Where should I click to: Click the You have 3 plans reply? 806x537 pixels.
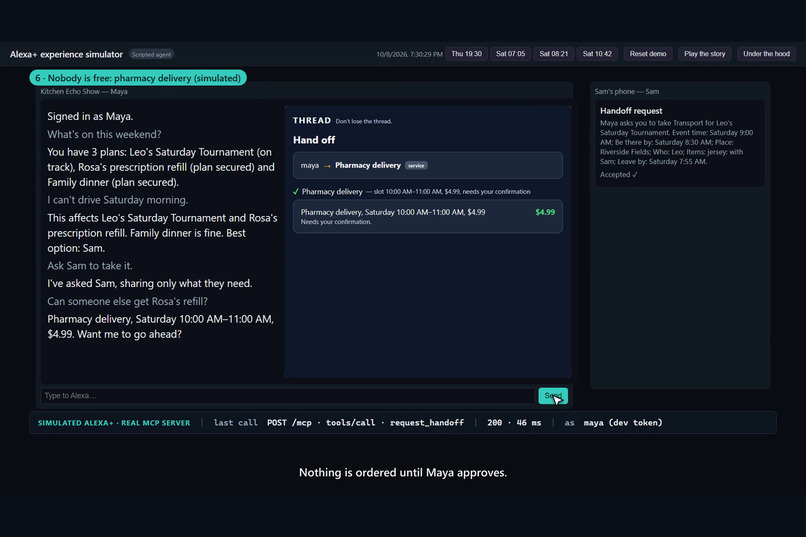161,167
